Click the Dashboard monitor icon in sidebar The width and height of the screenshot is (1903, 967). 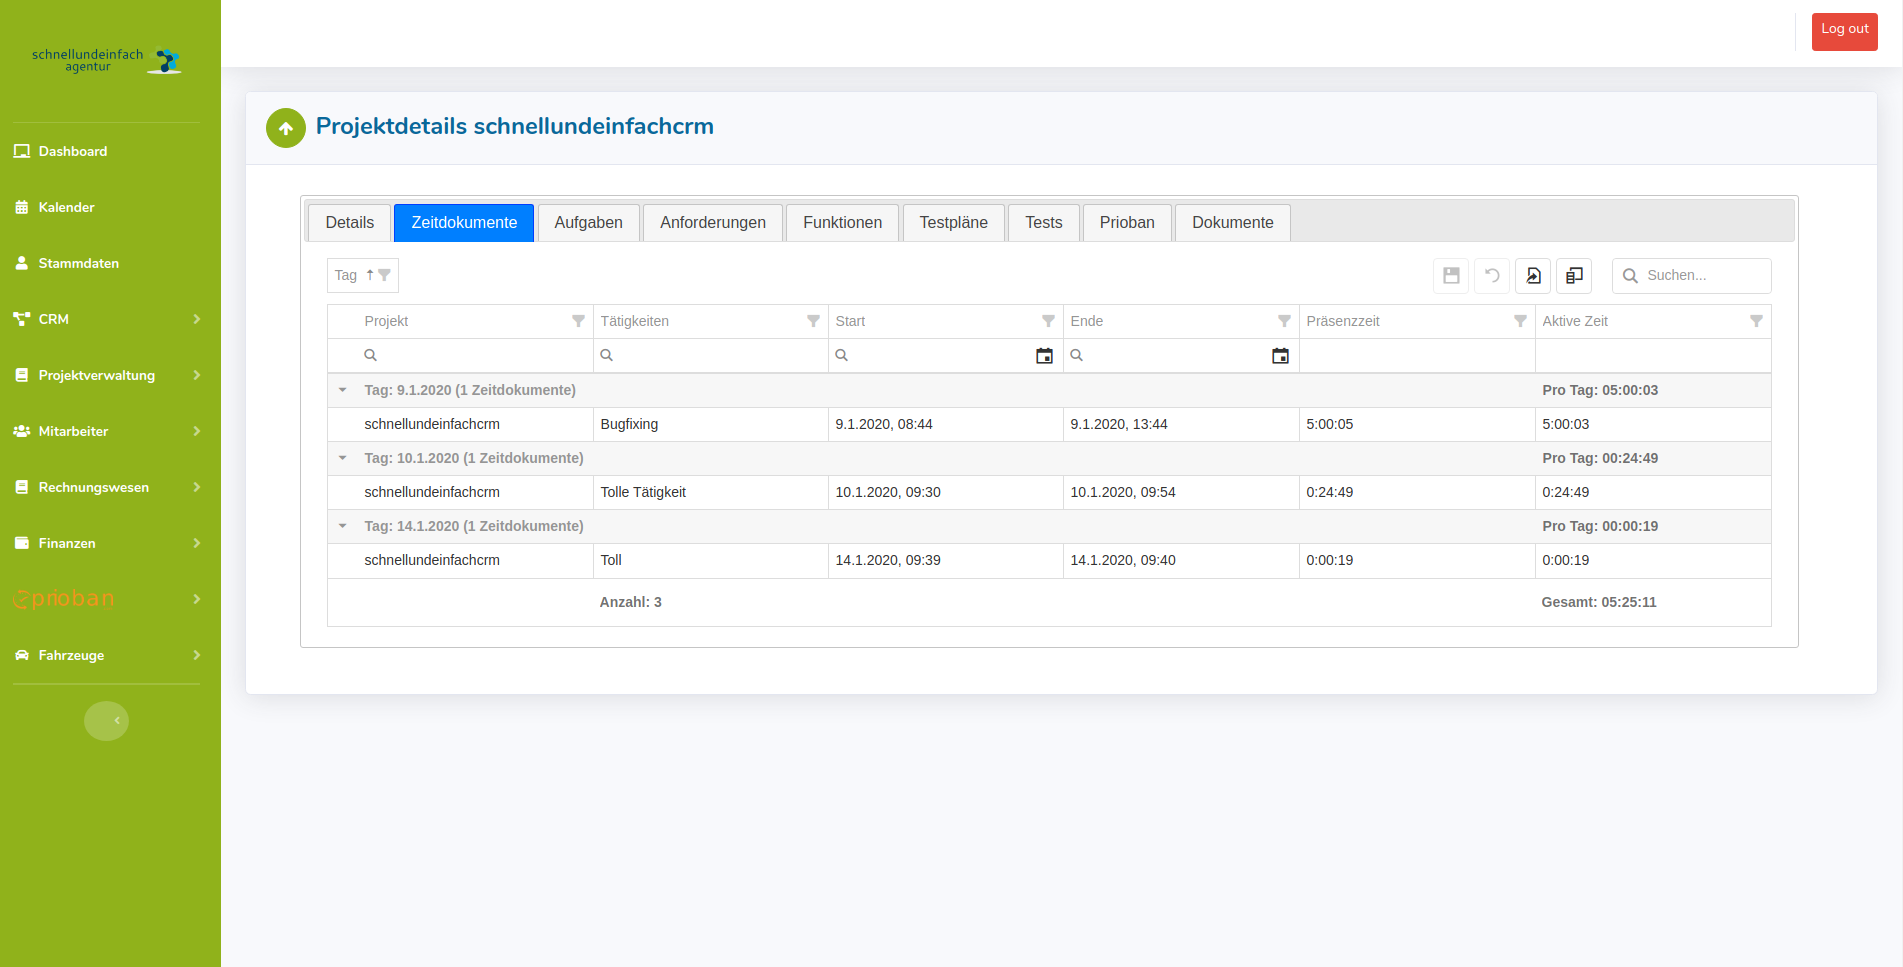tap(22, 151)
